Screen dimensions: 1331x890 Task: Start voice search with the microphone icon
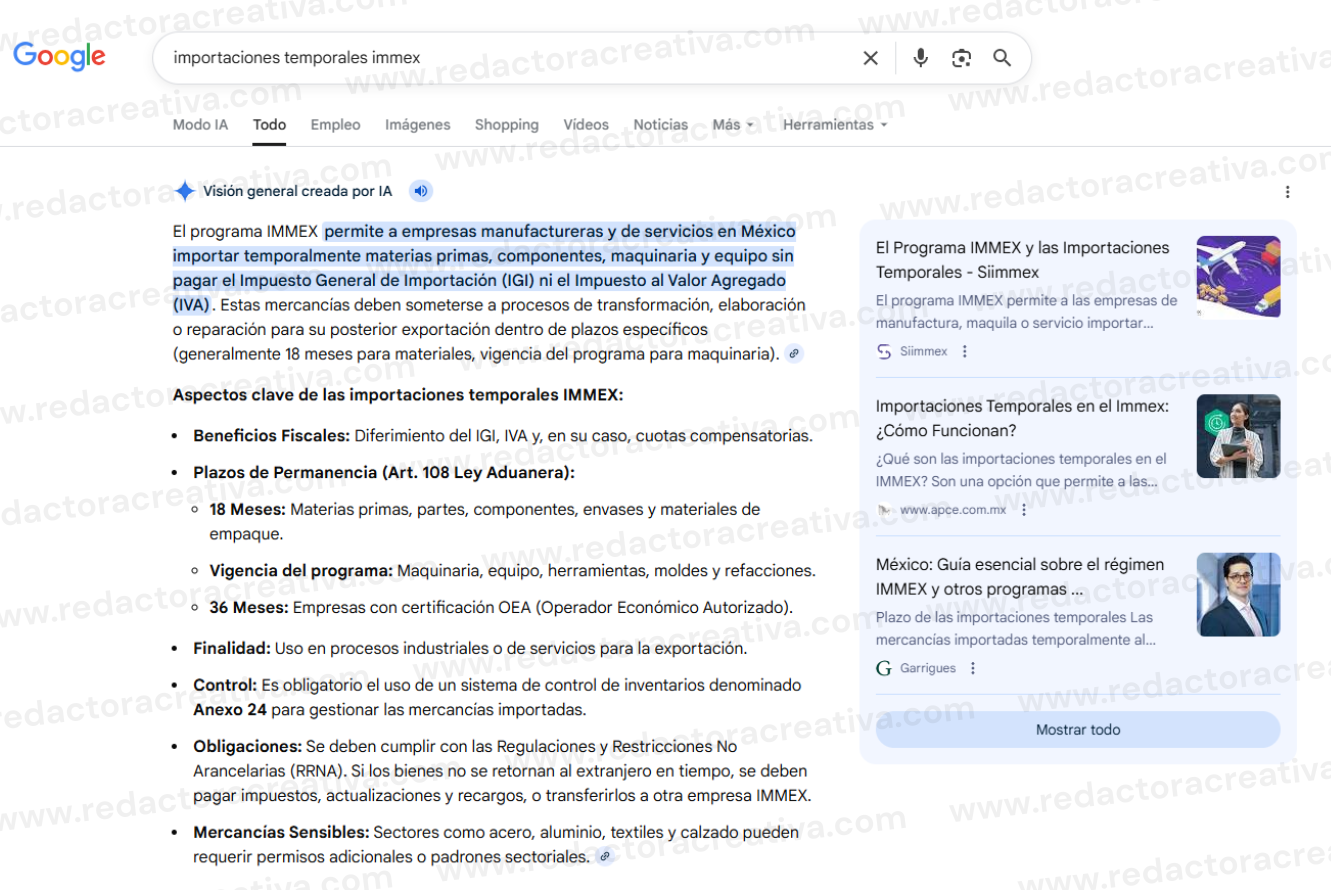point(921,58)
